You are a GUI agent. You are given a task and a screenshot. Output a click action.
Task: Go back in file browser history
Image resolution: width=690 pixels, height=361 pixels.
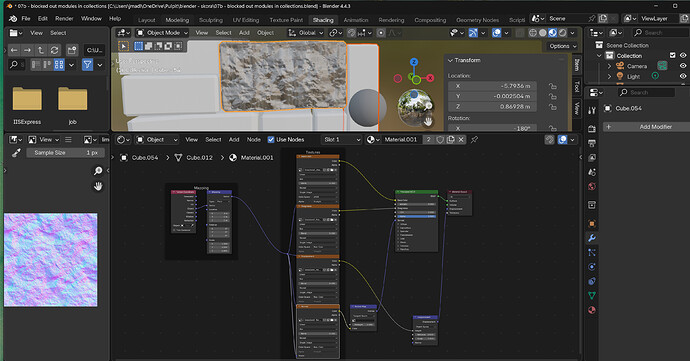tap(14, 50)
